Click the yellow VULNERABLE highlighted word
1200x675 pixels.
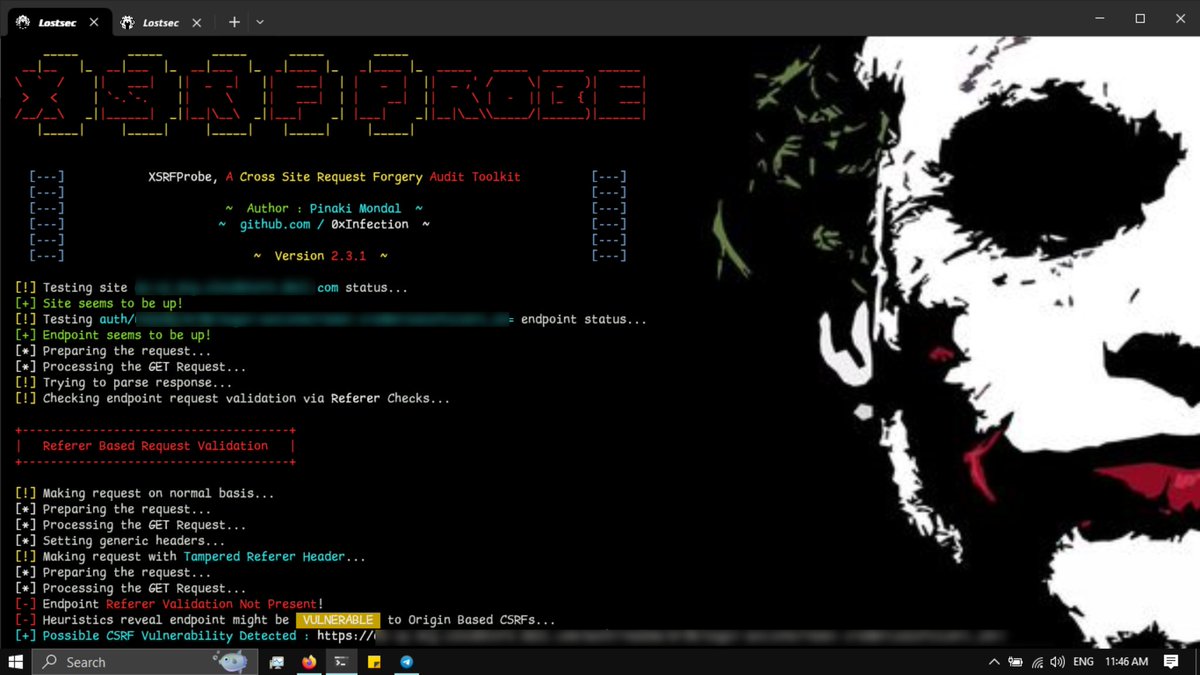338,620
